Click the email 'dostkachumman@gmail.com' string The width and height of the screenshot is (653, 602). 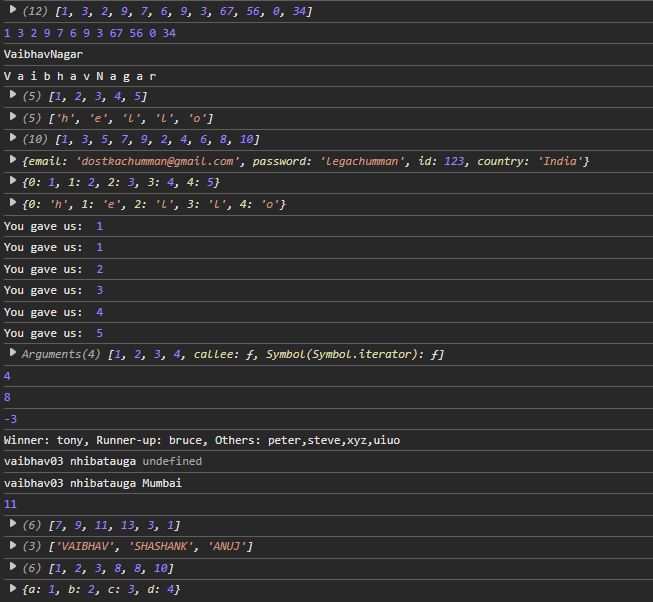pyautogui.click(x=158, y=162)
